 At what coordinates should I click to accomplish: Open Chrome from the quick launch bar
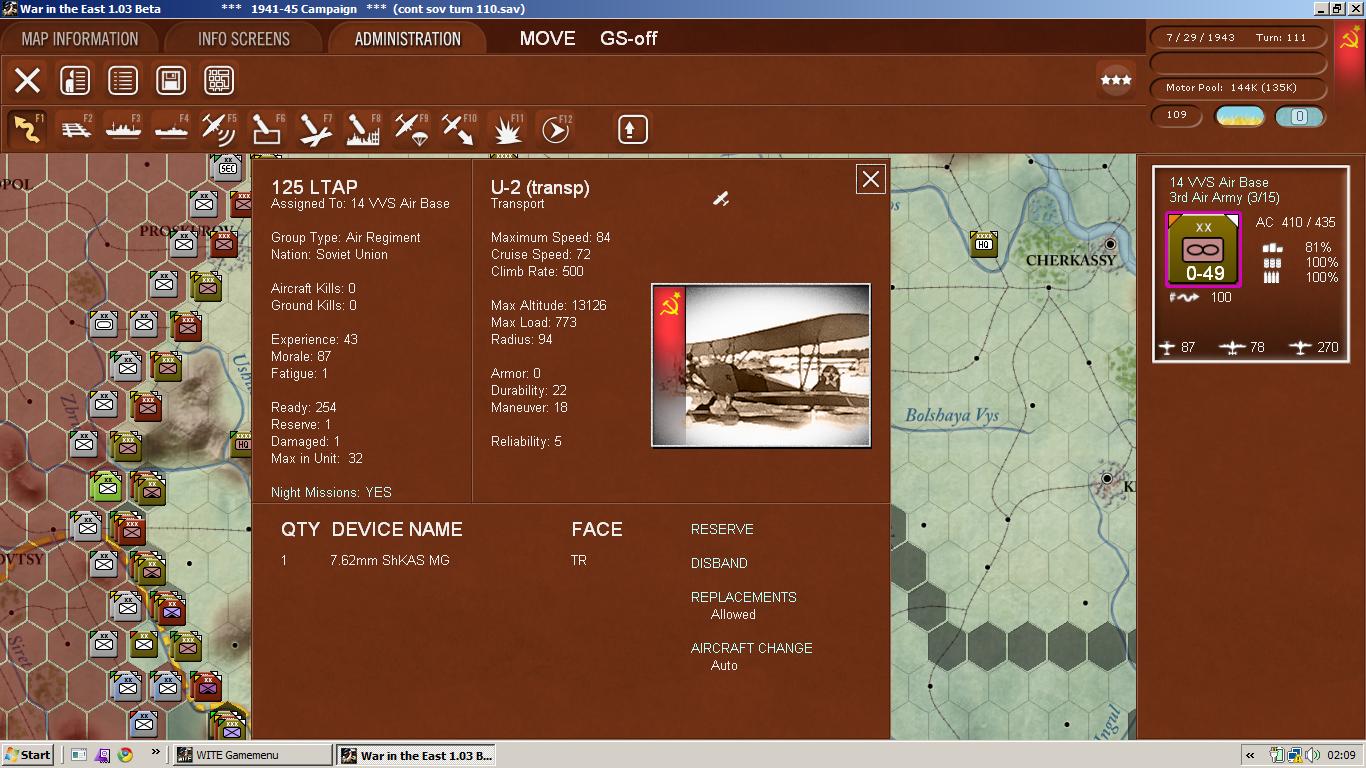pyautogui.click(x=125, y=755)
